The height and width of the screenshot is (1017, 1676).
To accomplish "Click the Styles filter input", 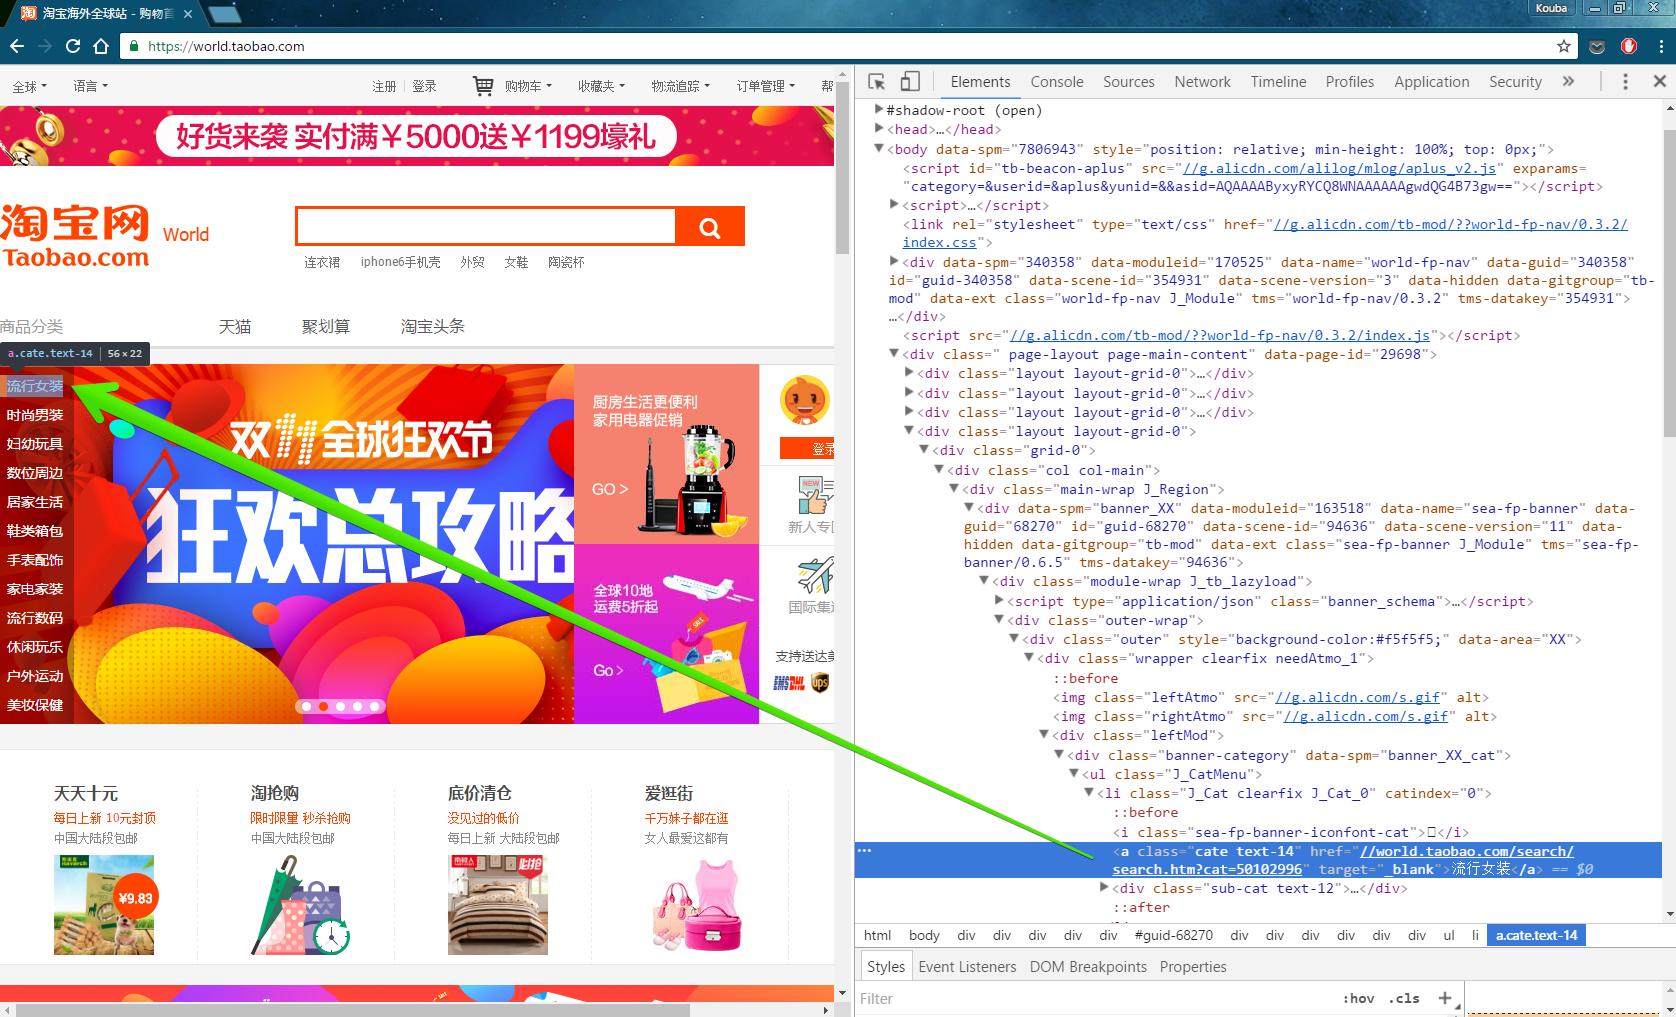I will click(1095, 998).
